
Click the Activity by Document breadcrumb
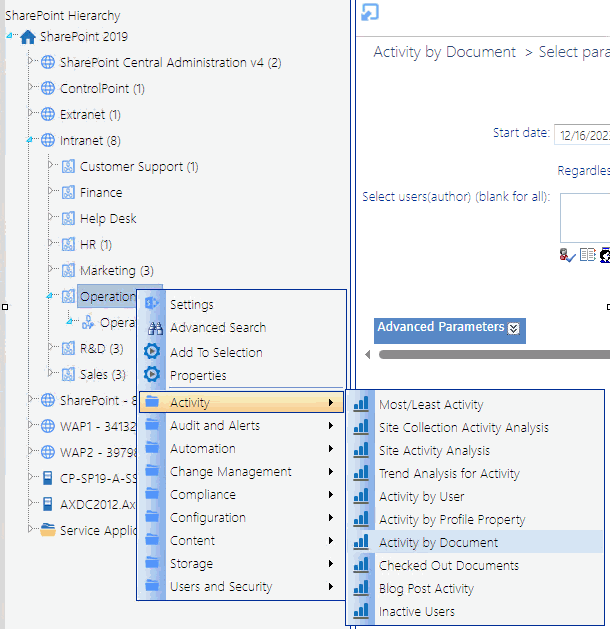click(444, 52)
